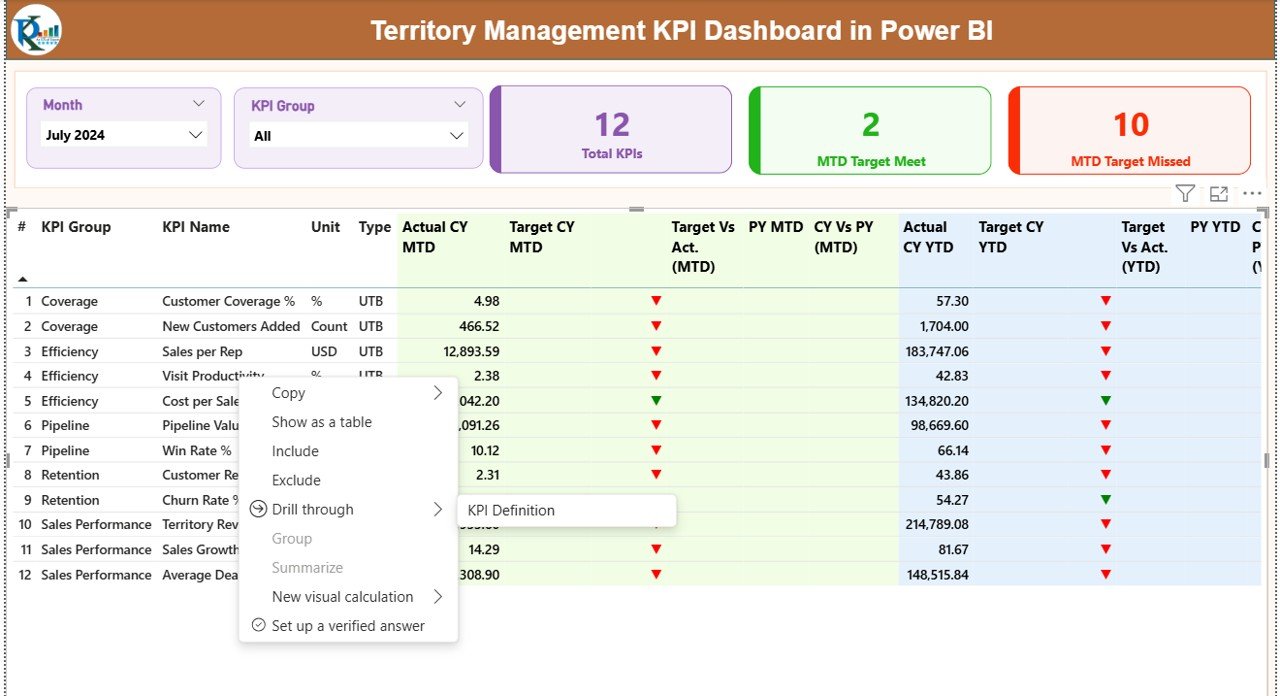Viewport: 1280px width, 696px height.
Task: Open the filter icon on the KPI table
Action: coord(1184,192)
